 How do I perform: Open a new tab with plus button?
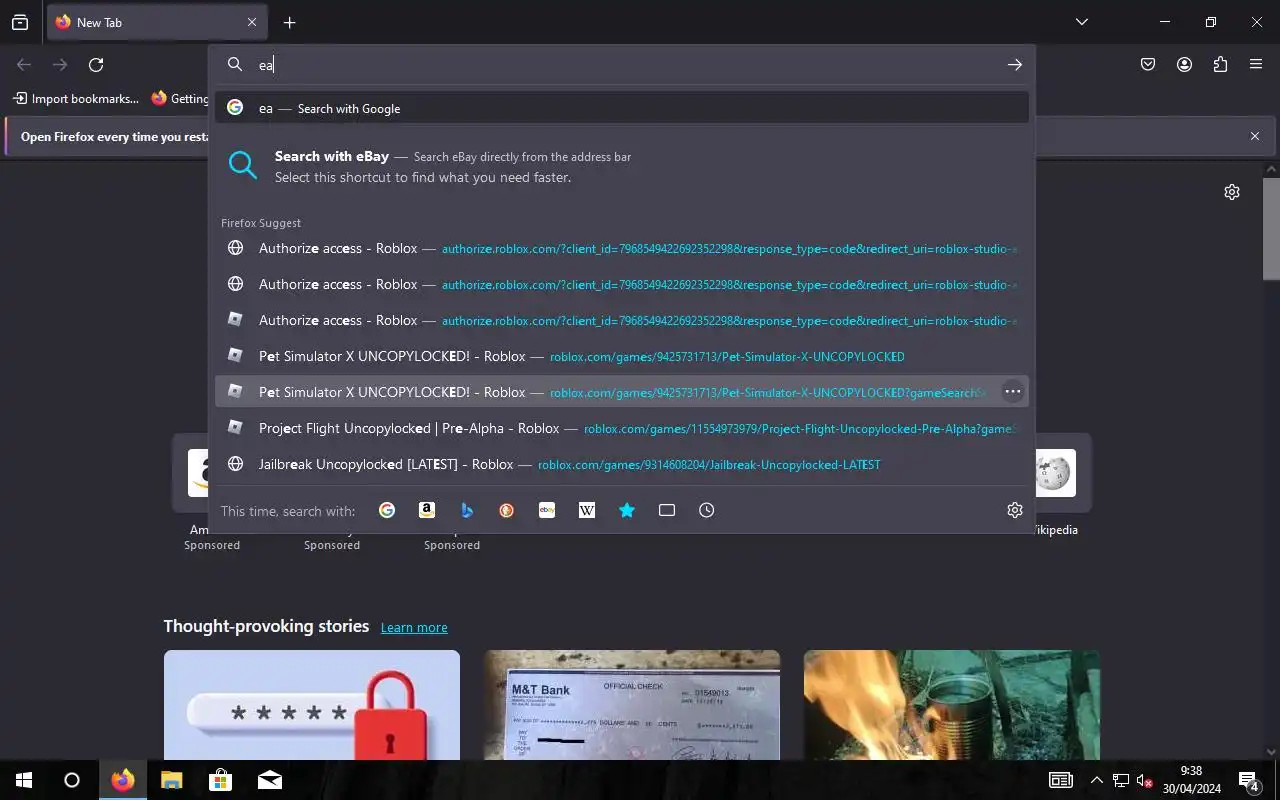tap(289, 22)
